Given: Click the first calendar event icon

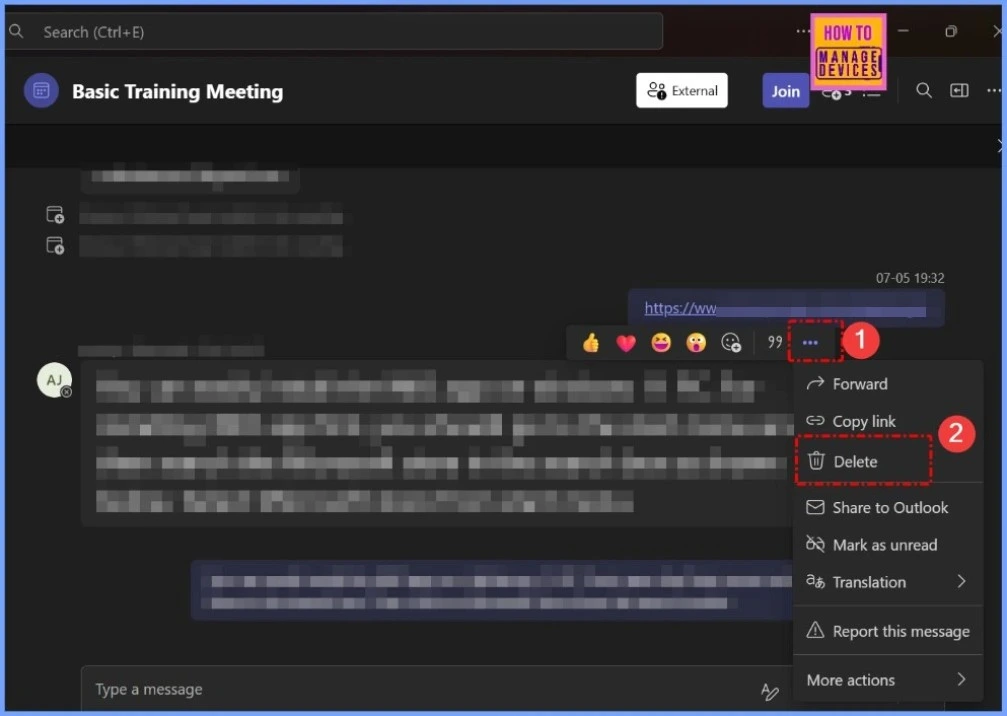Looking at the screenshot, I should (55, 214).
